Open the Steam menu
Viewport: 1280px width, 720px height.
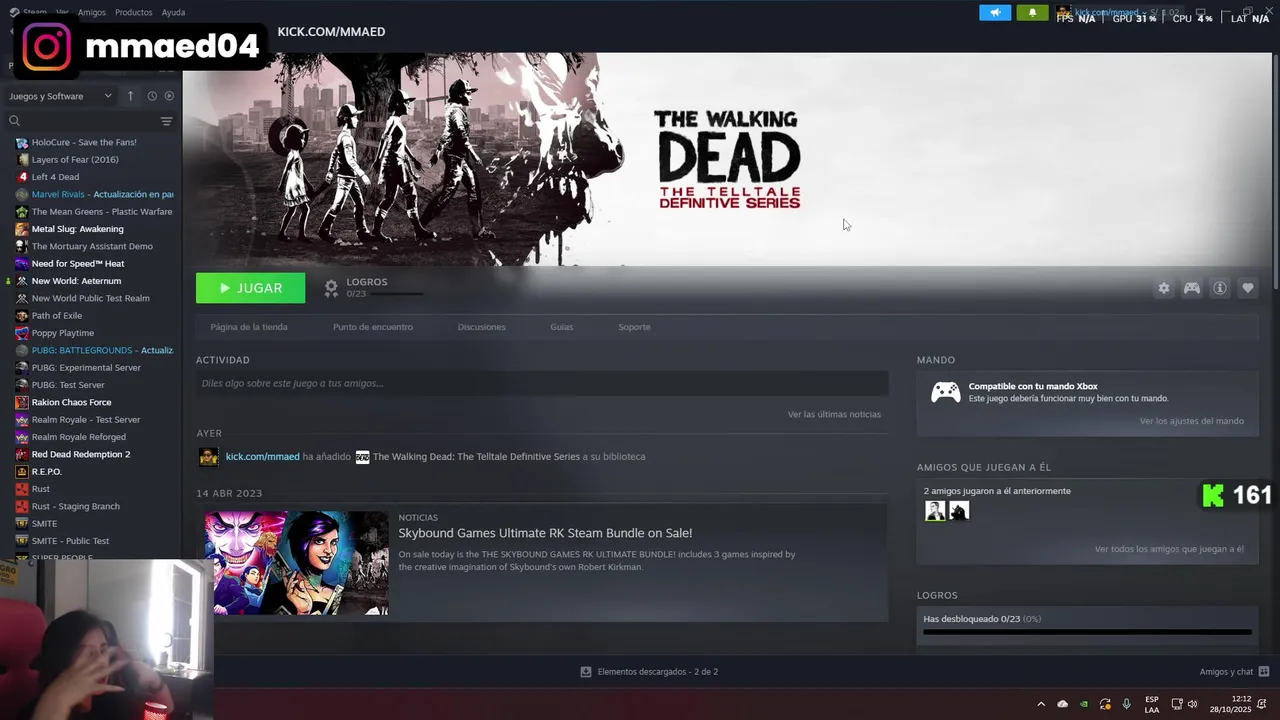tap(34, 12)
